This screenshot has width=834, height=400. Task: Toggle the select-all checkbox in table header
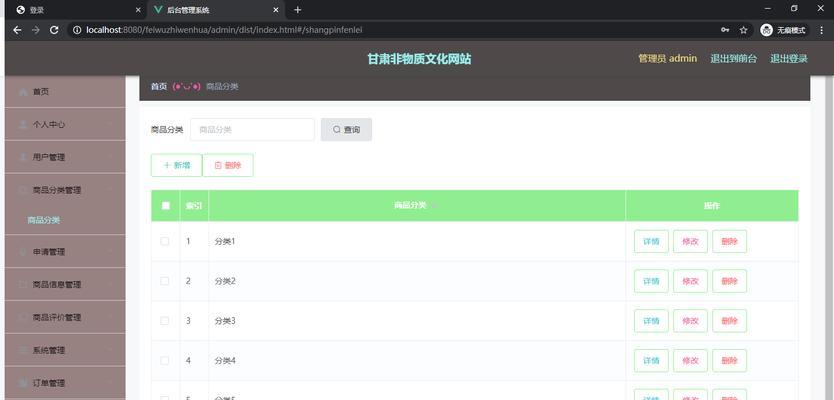[x=165, y=205]
